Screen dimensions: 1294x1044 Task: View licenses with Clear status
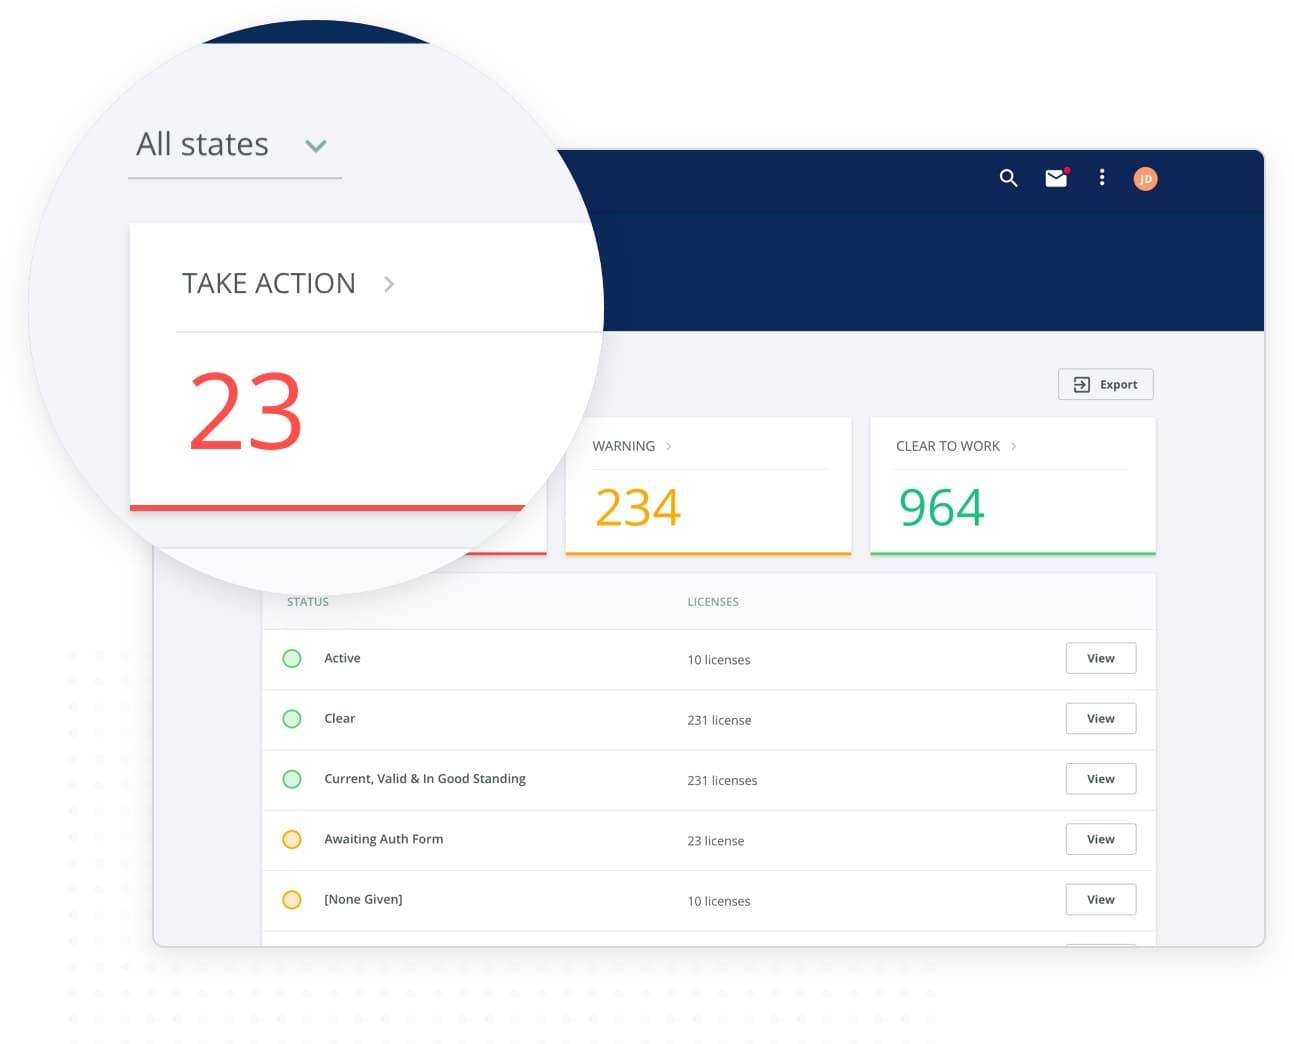click(x=1100, y=719)
